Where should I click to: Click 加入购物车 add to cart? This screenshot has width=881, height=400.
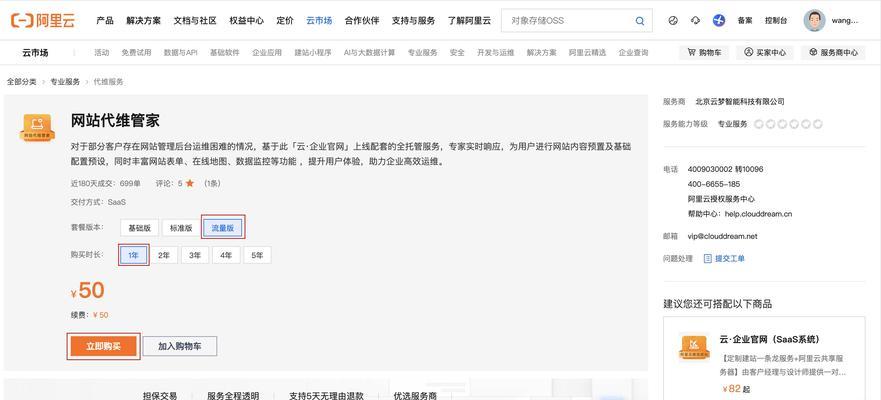click(180, 346)
